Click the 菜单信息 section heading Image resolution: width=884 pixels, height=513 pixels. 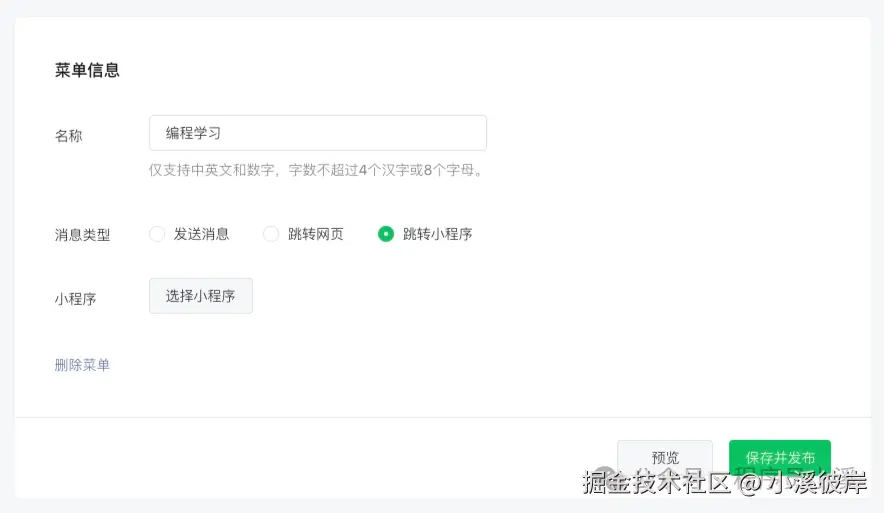(x=87, y=70)
